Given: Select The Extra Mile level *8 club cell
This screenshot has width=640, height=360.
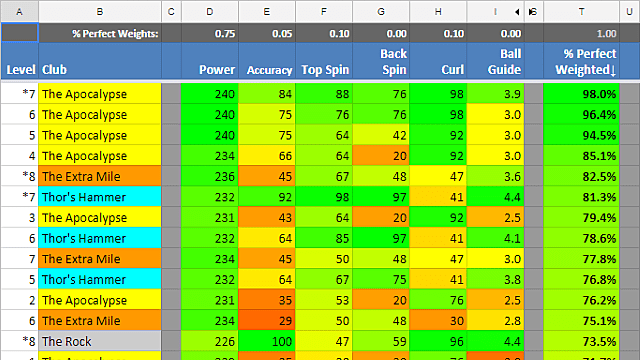Looking at the screenshot, I should coord(100,176).
